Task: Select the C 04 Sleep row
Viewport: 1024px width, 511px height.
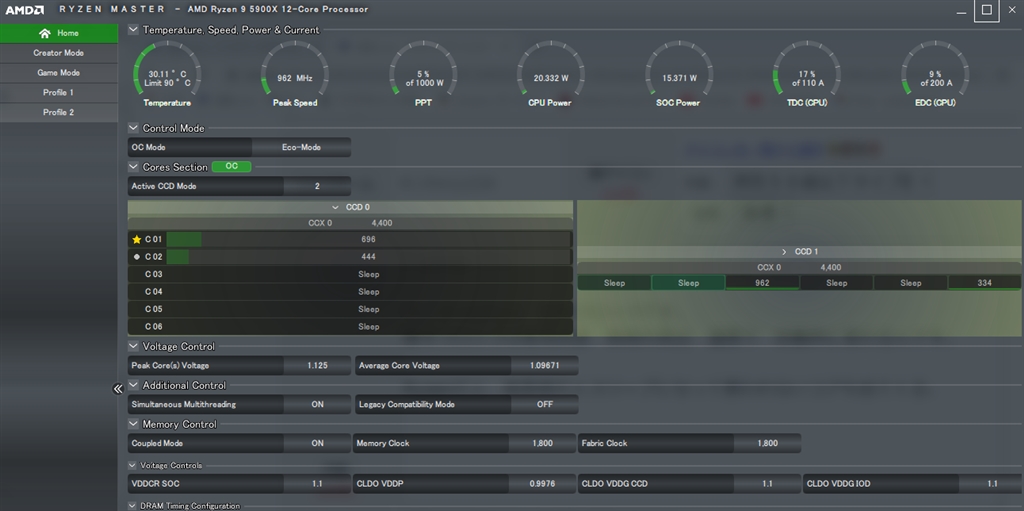Action: (x=350, y=292)
